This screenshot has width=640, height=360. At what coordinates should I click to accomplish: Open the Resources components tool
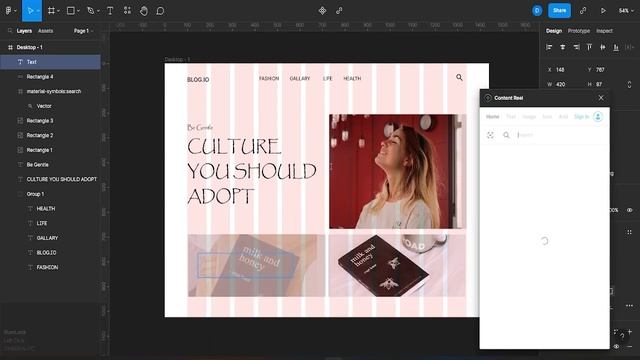127,11
